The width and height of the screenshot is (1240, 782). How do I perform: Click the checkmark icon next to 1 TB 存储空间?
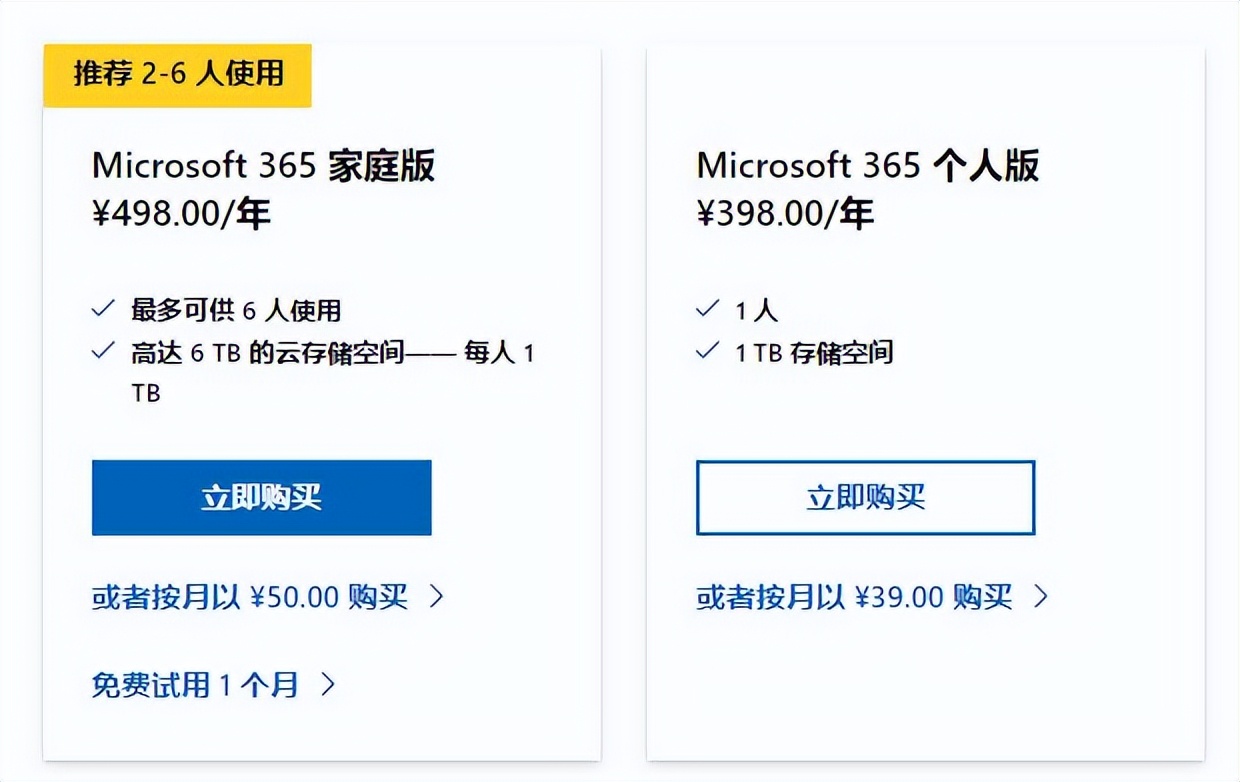pyautogui.click(x=707, y=352)
